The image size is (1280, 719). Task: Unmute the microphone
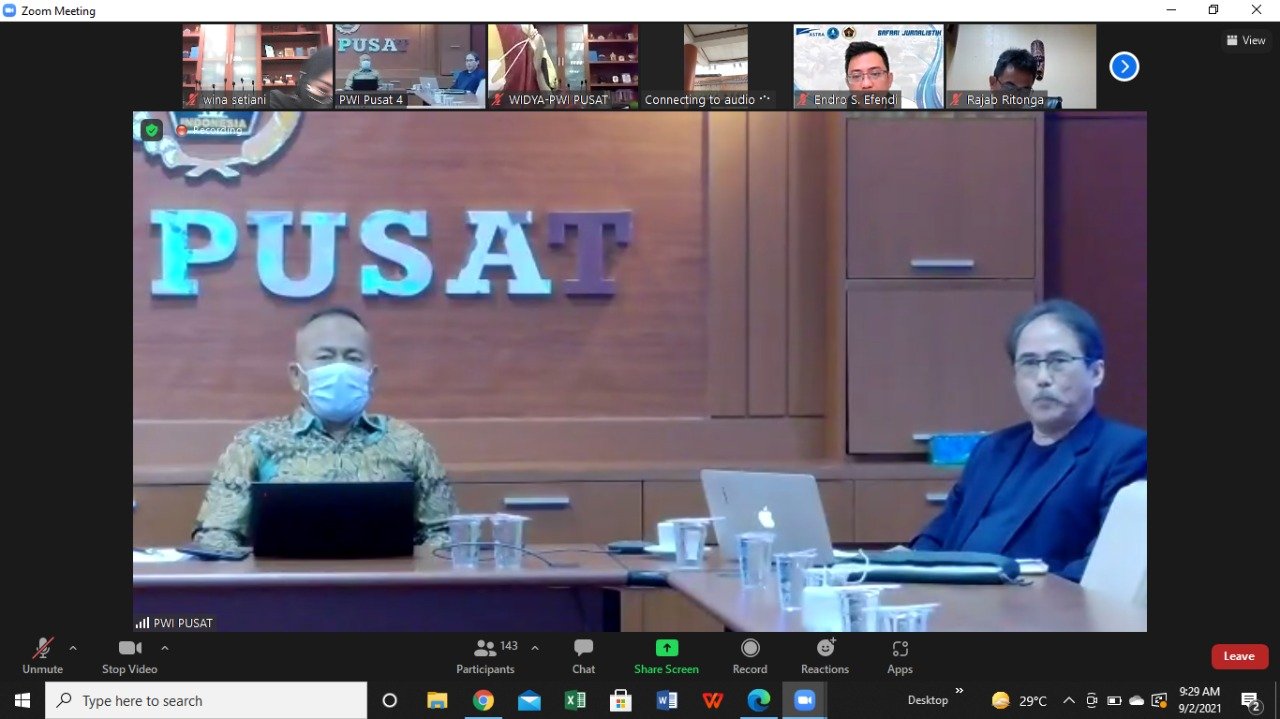coord(42,656)
